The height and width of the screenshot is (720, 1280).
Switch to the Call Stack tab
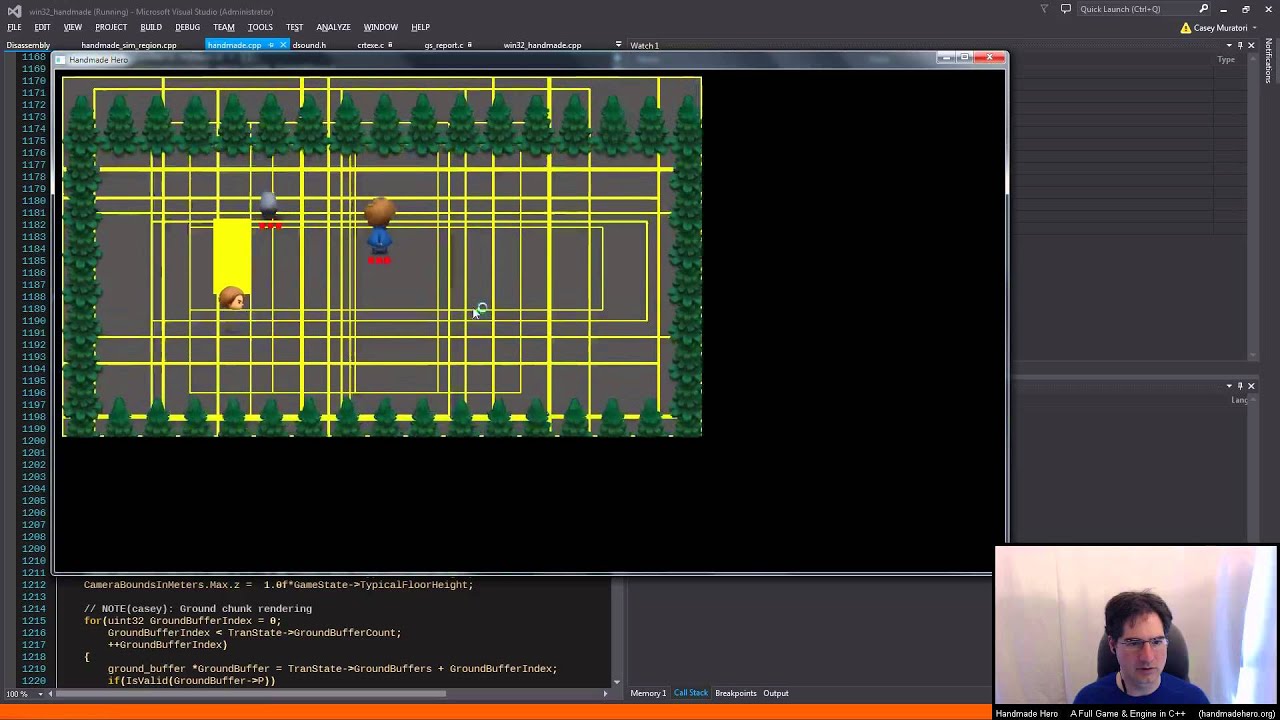[690, 693]
